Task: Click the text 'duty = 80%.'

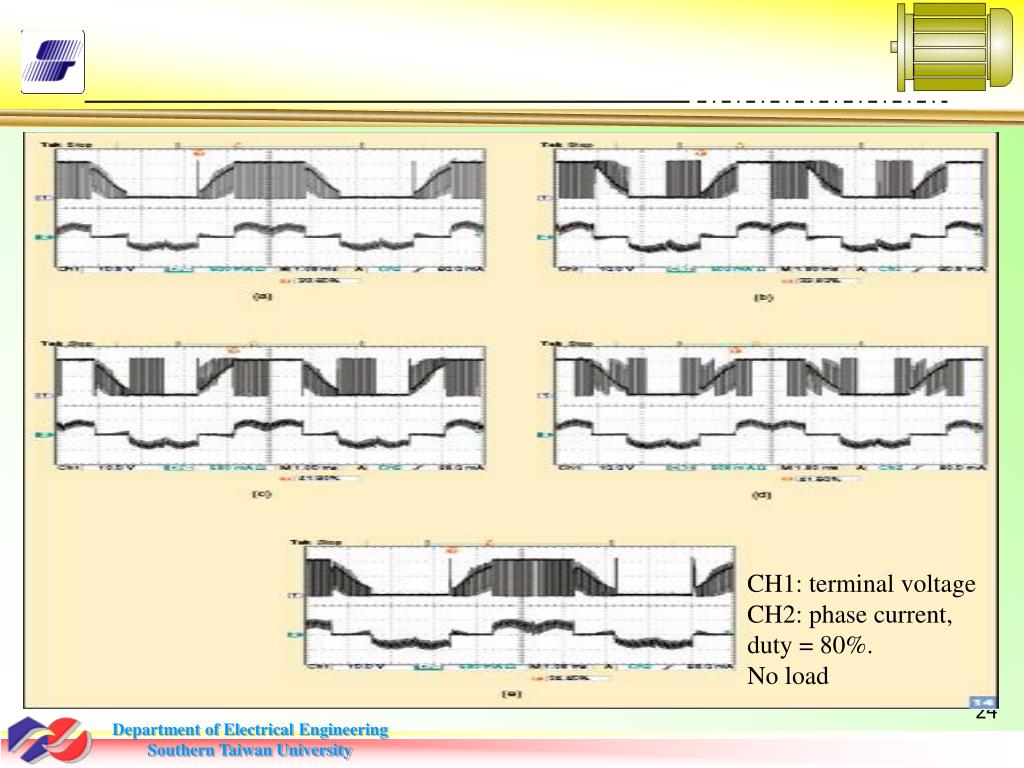Action: [x=810, y=645]
